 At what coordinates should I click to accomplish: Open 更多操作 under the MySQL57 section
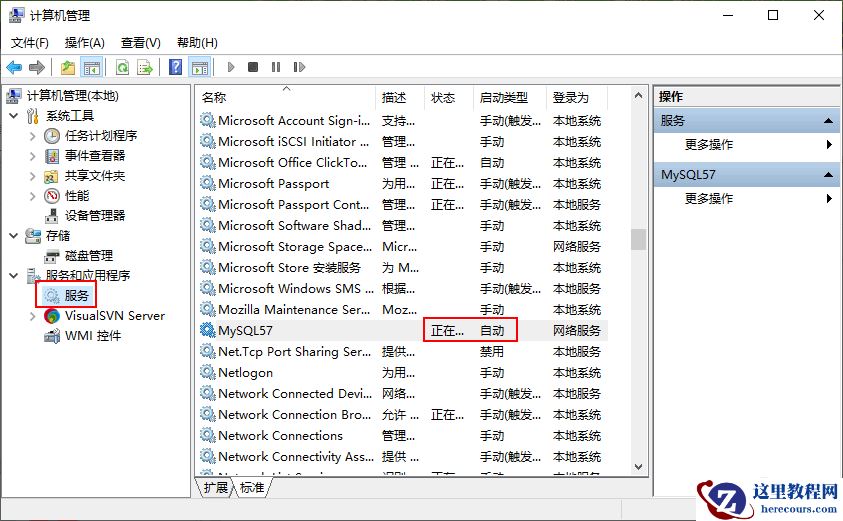[x=709, y=198]
